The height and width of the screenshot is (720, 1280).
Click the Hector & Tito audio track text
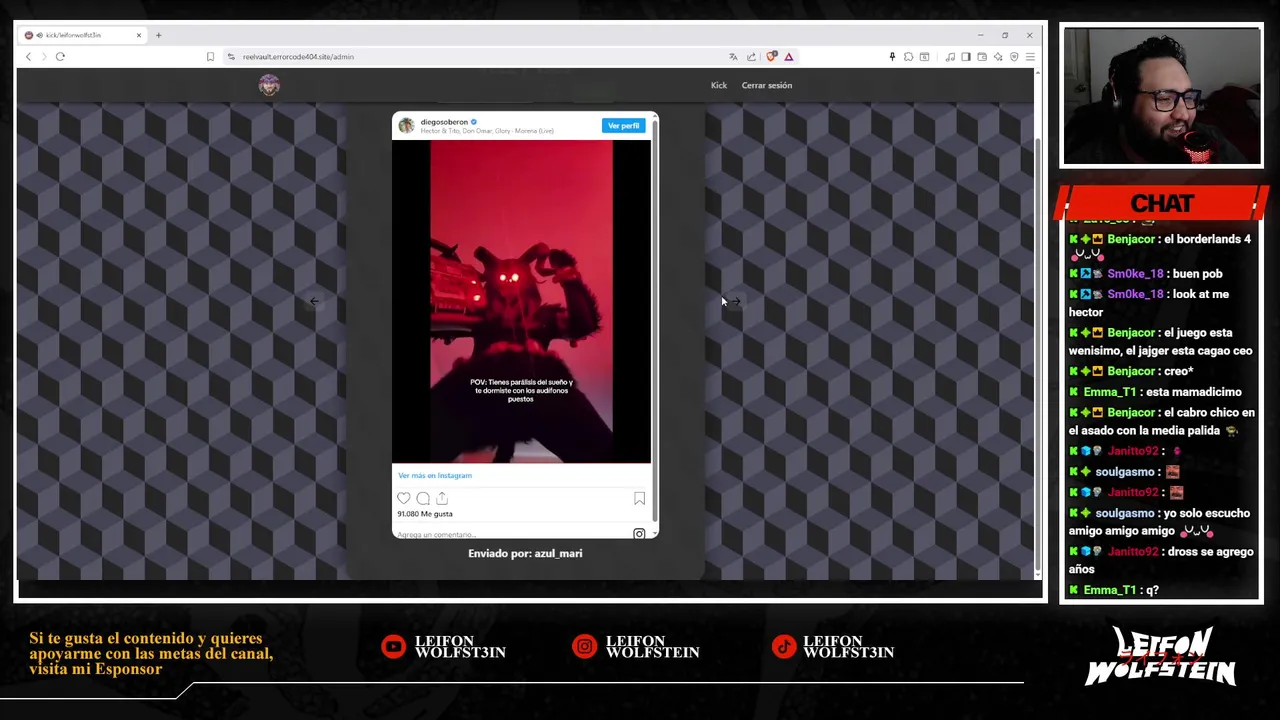[487, 131]
